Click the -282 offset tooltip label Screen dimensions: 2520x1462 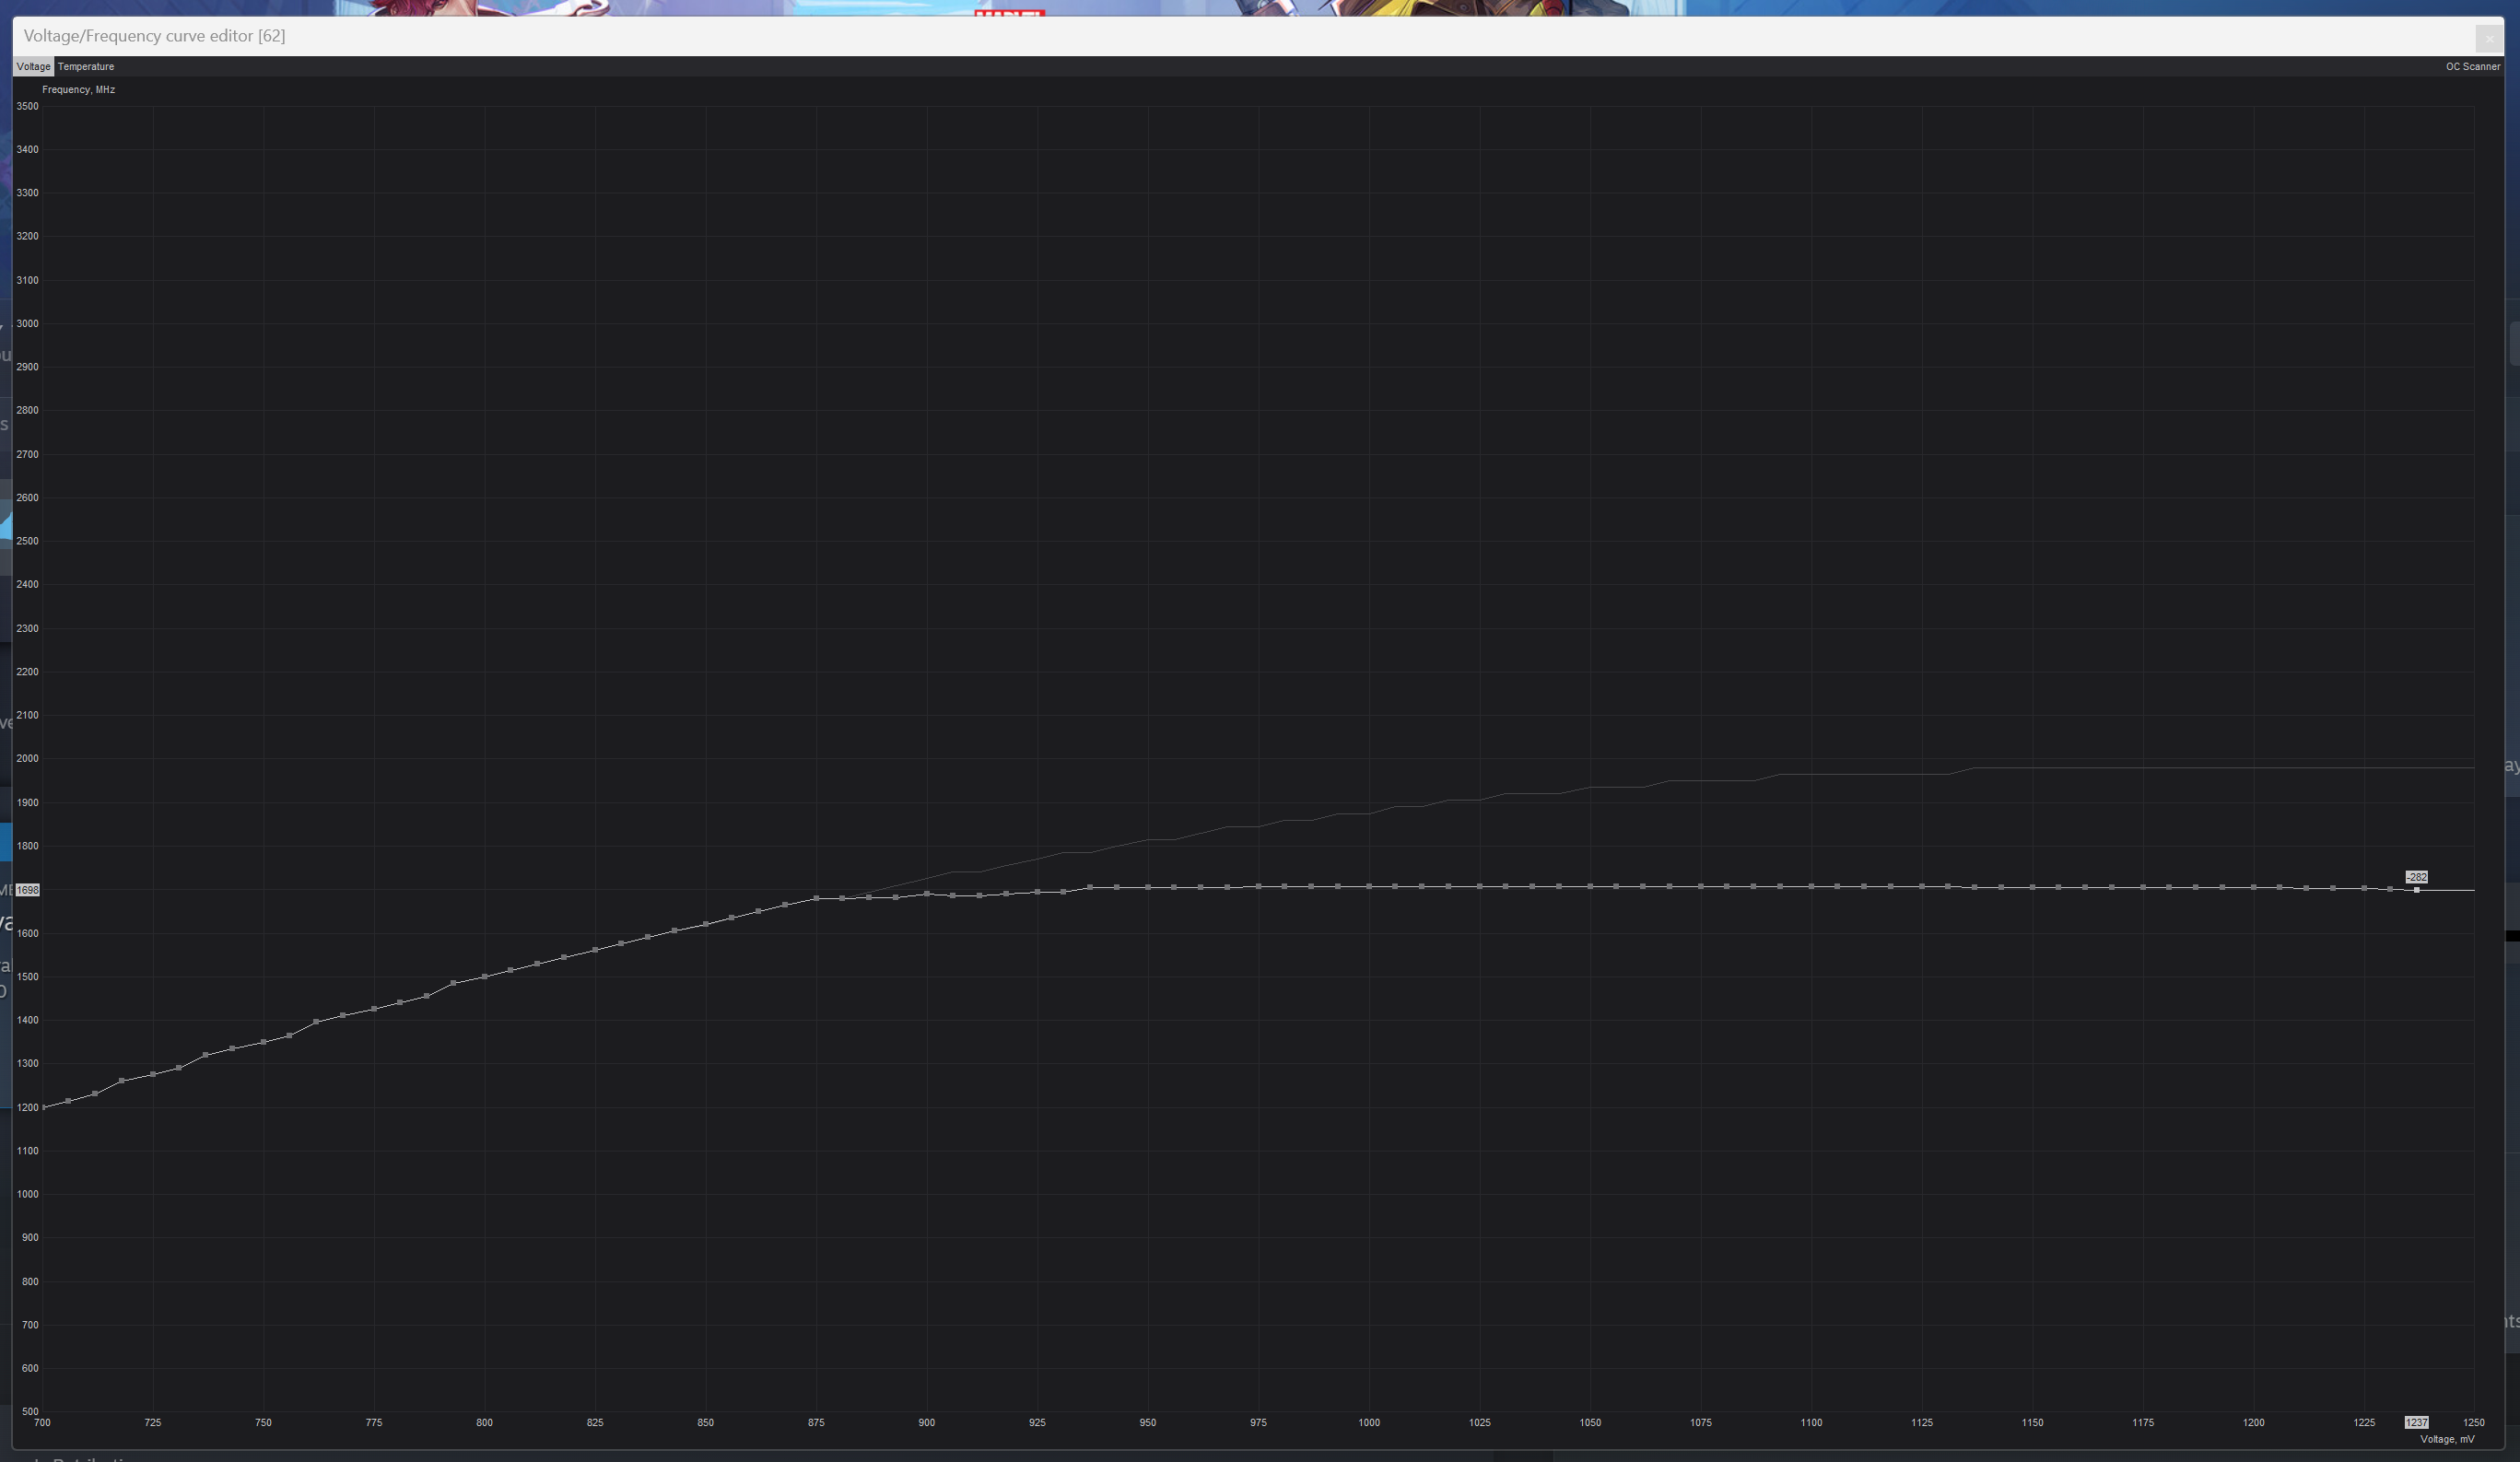click(2416, 877)
